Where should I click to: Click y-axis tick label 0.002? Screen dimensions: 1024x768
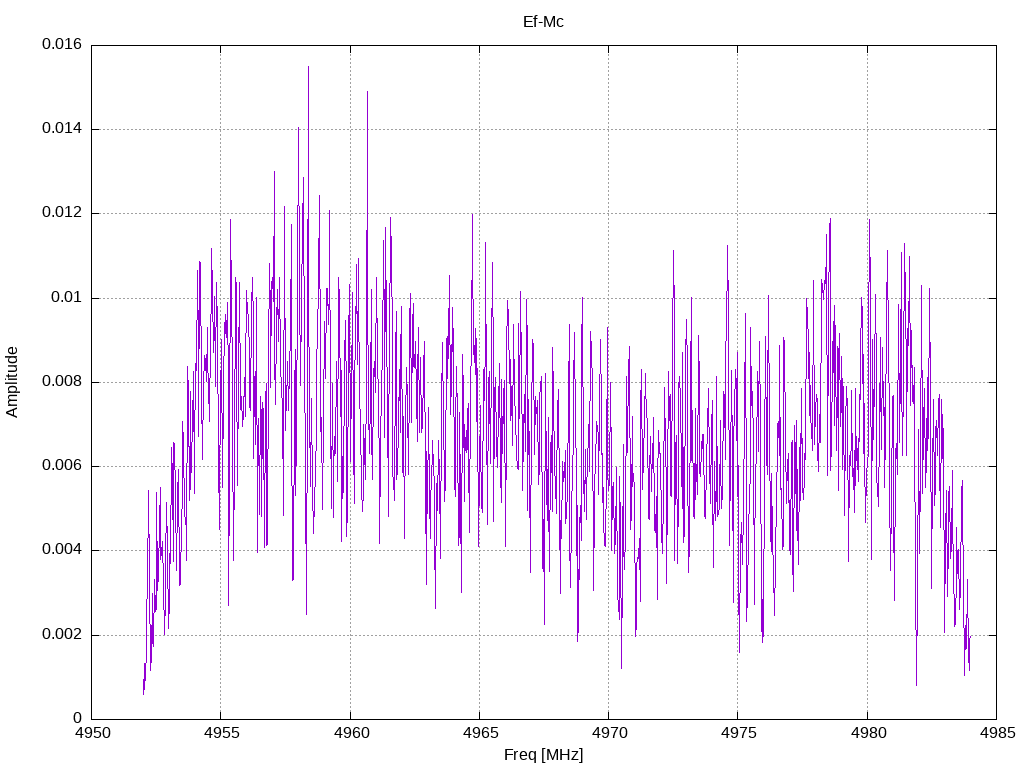(x=62, y=635)
